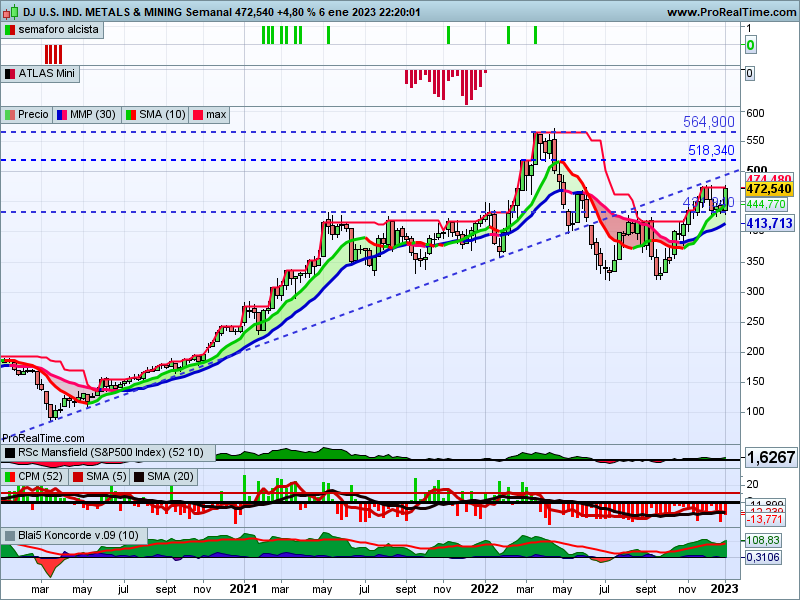Click the red bars in semaforo alcista panel
800x600 pixels.
point(53,55)
